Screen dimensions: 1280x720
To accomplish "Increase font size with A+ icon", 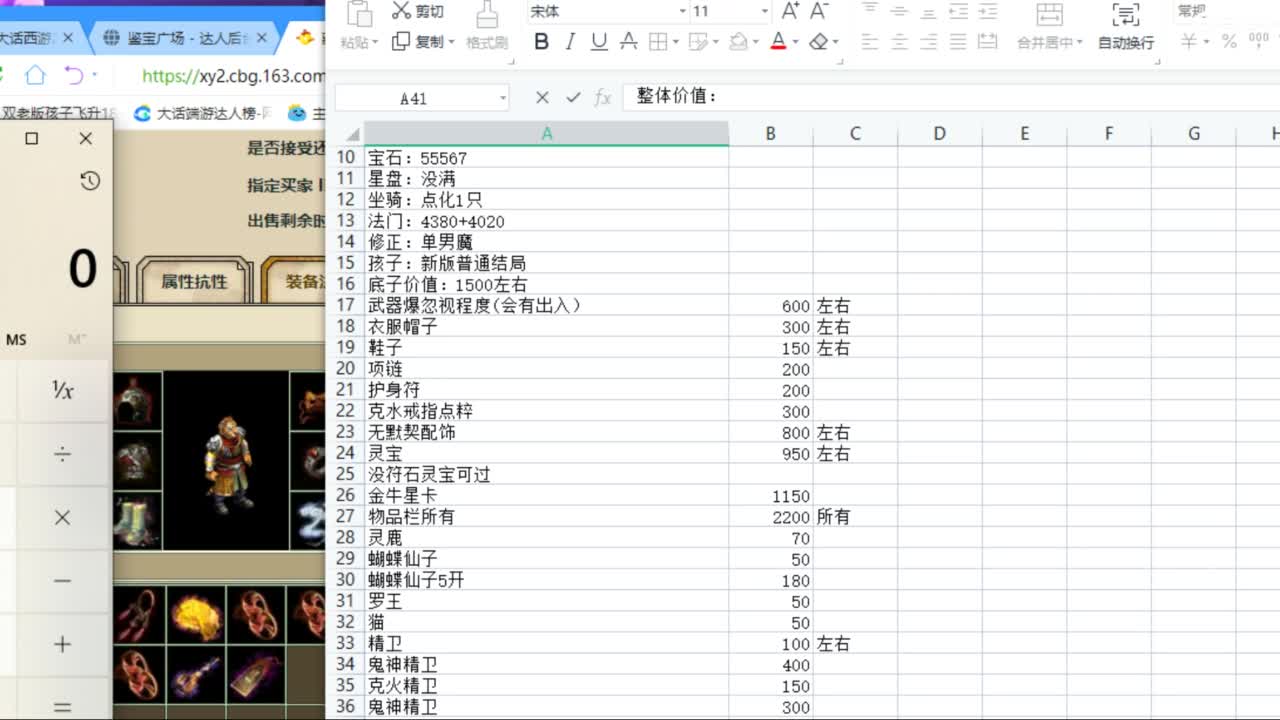I will pos(790,11).
